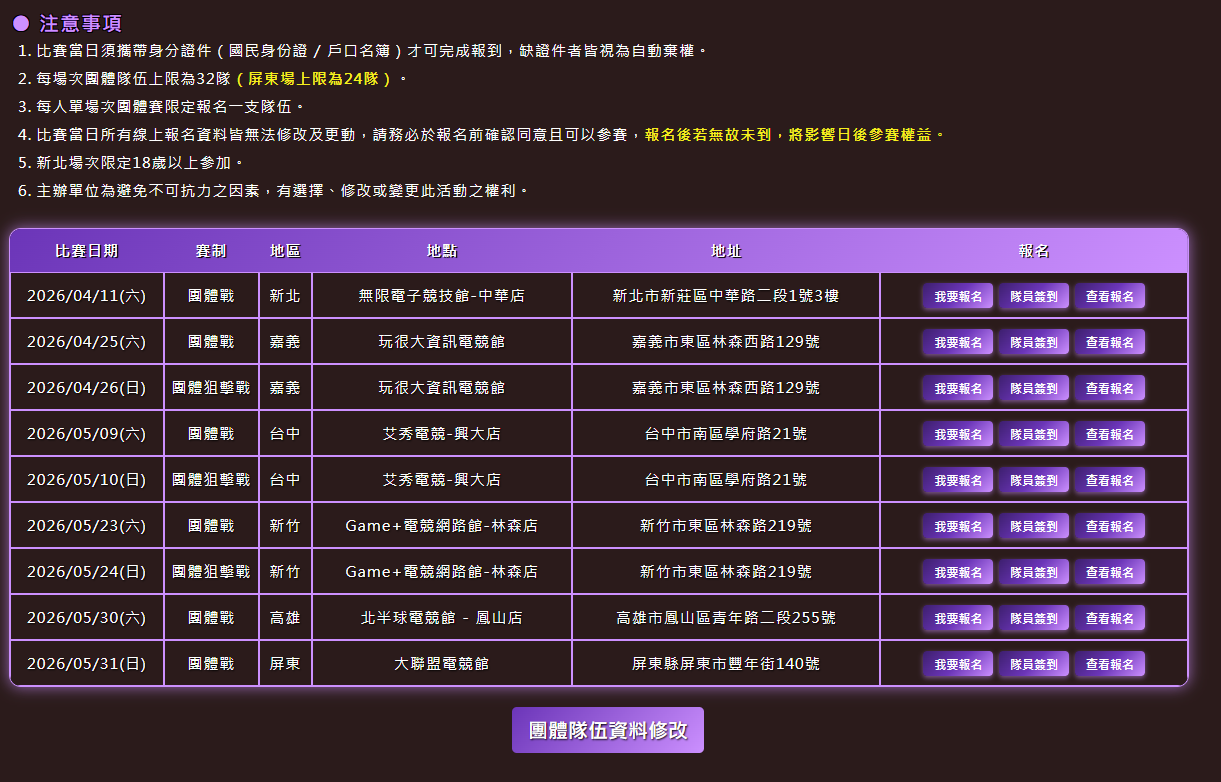The width and height of the screenshot is (1221, 782).
Task: Click 我要報名 for 2026/05/31 屏東 event
Action: point(957,664)
